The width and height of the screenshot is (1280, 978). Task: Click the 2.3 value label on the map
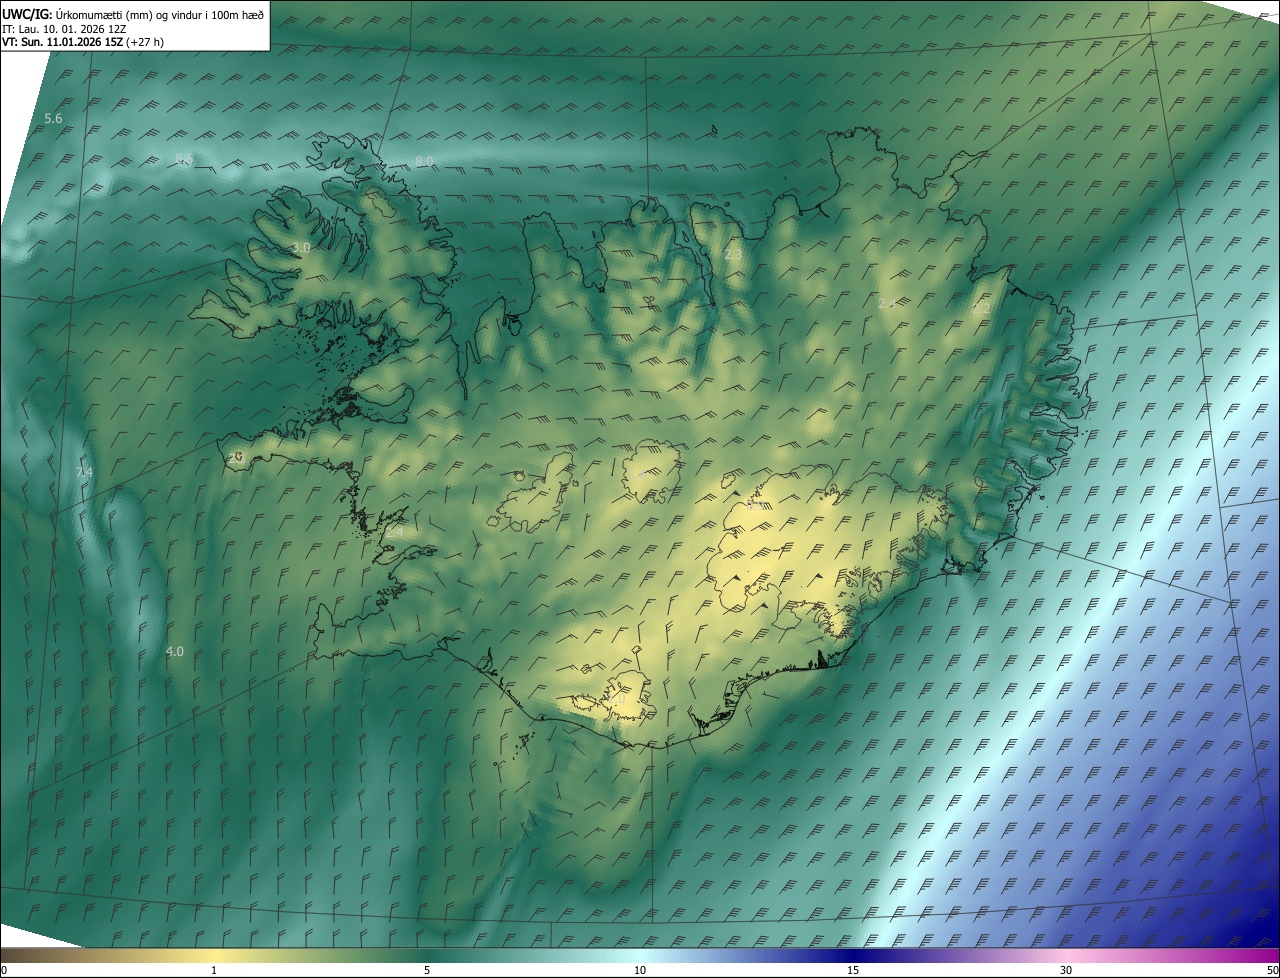coord(733,256)
